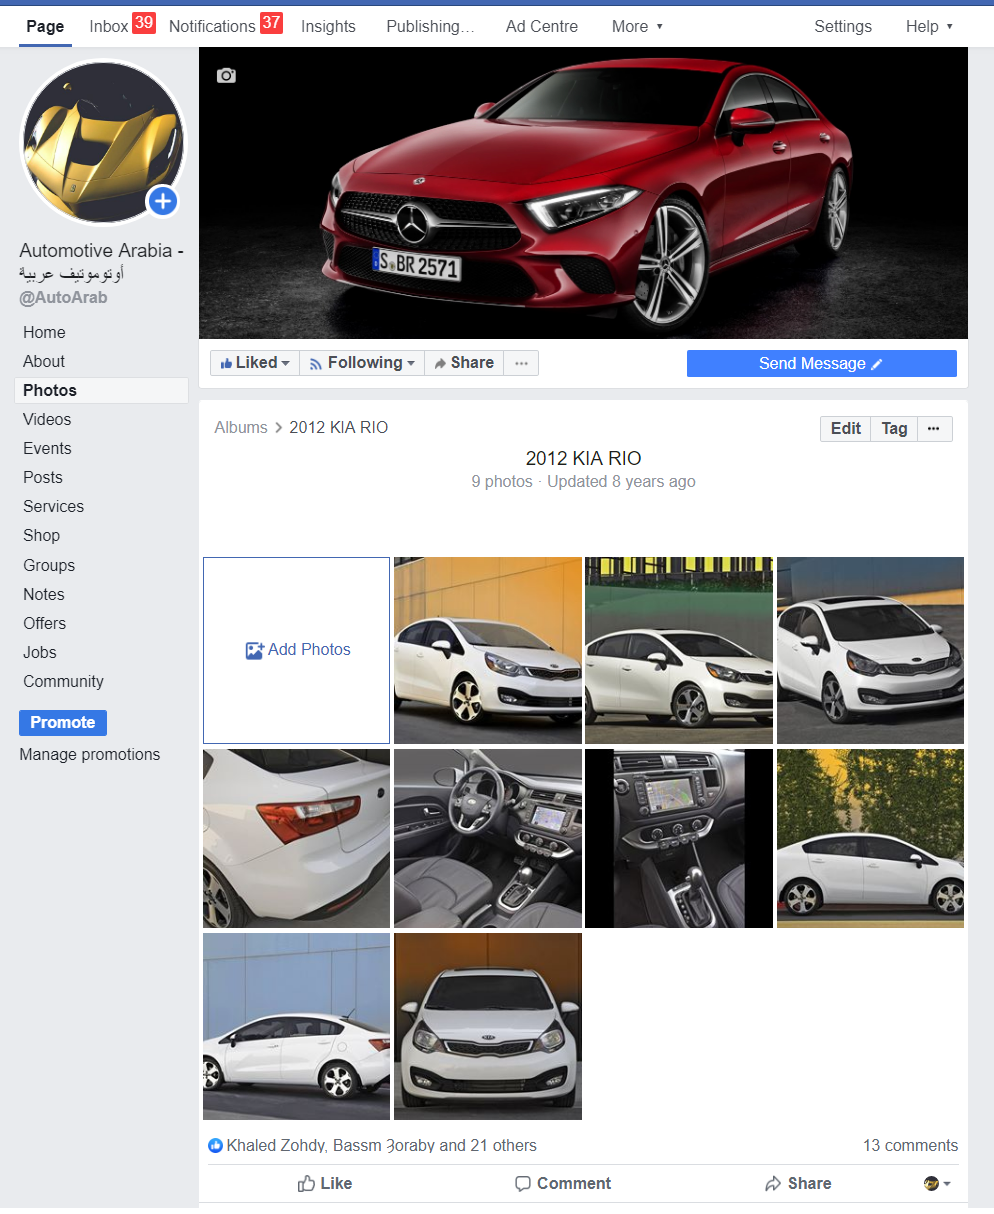994x1214 pixels.
Task: View the 13 comments link
Action: 910,1145
